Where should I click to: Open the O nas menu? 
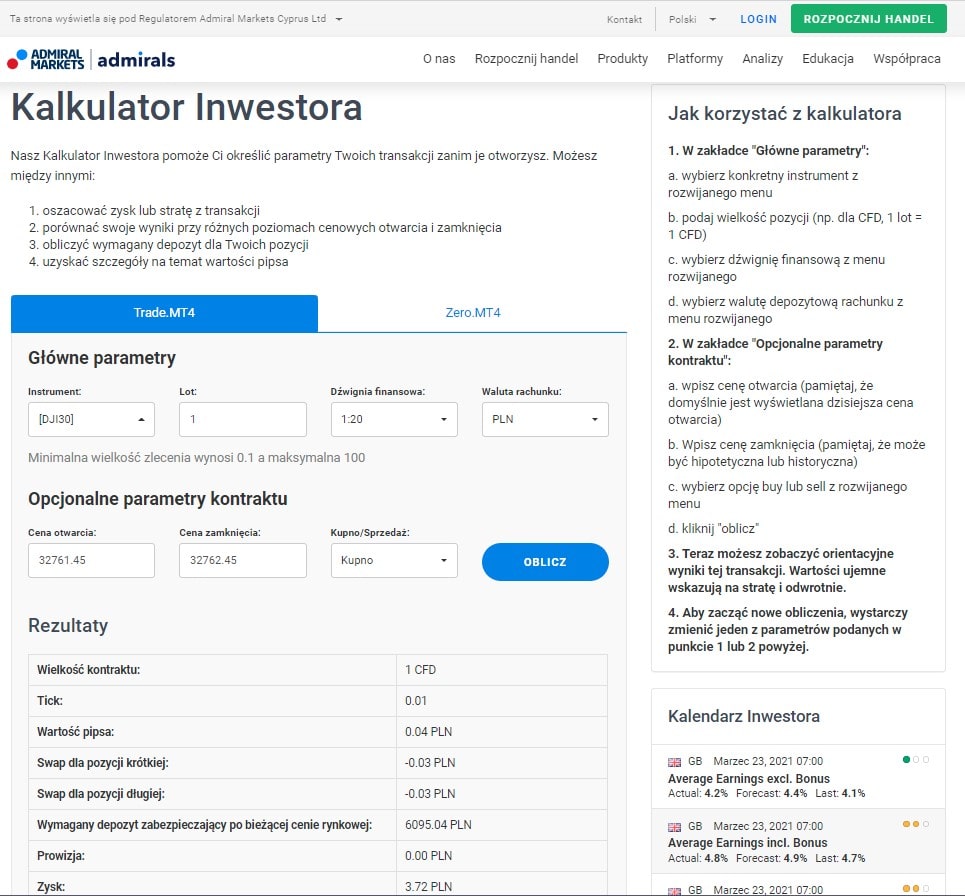439,58
